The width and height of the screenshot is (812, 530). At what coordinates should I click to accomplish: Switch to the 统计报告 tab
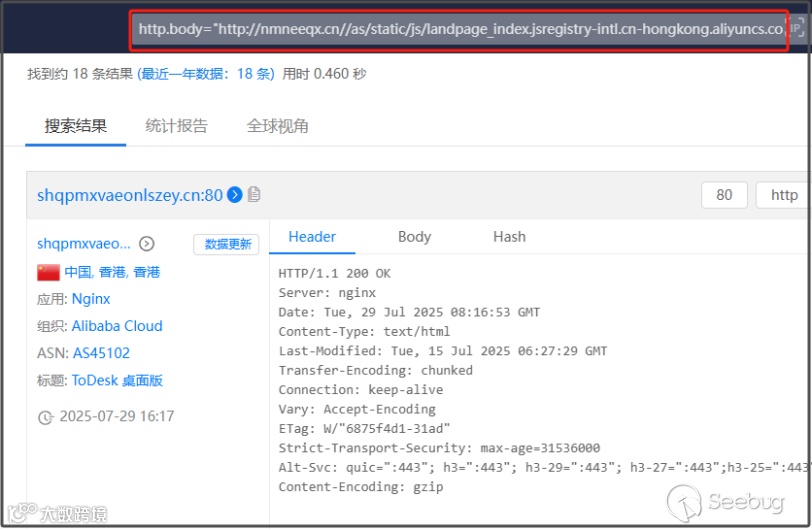click(x=177, y=126)
